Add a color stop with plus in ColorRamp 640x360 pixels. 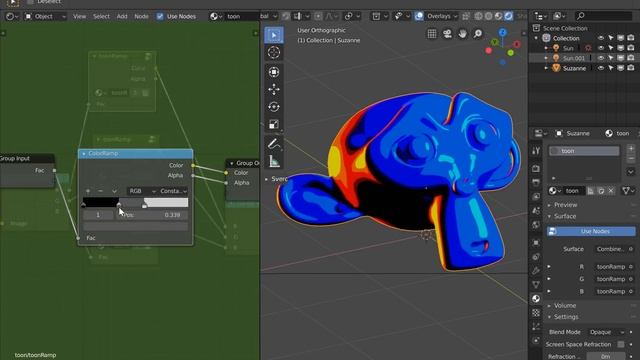(x=88, y=191)
